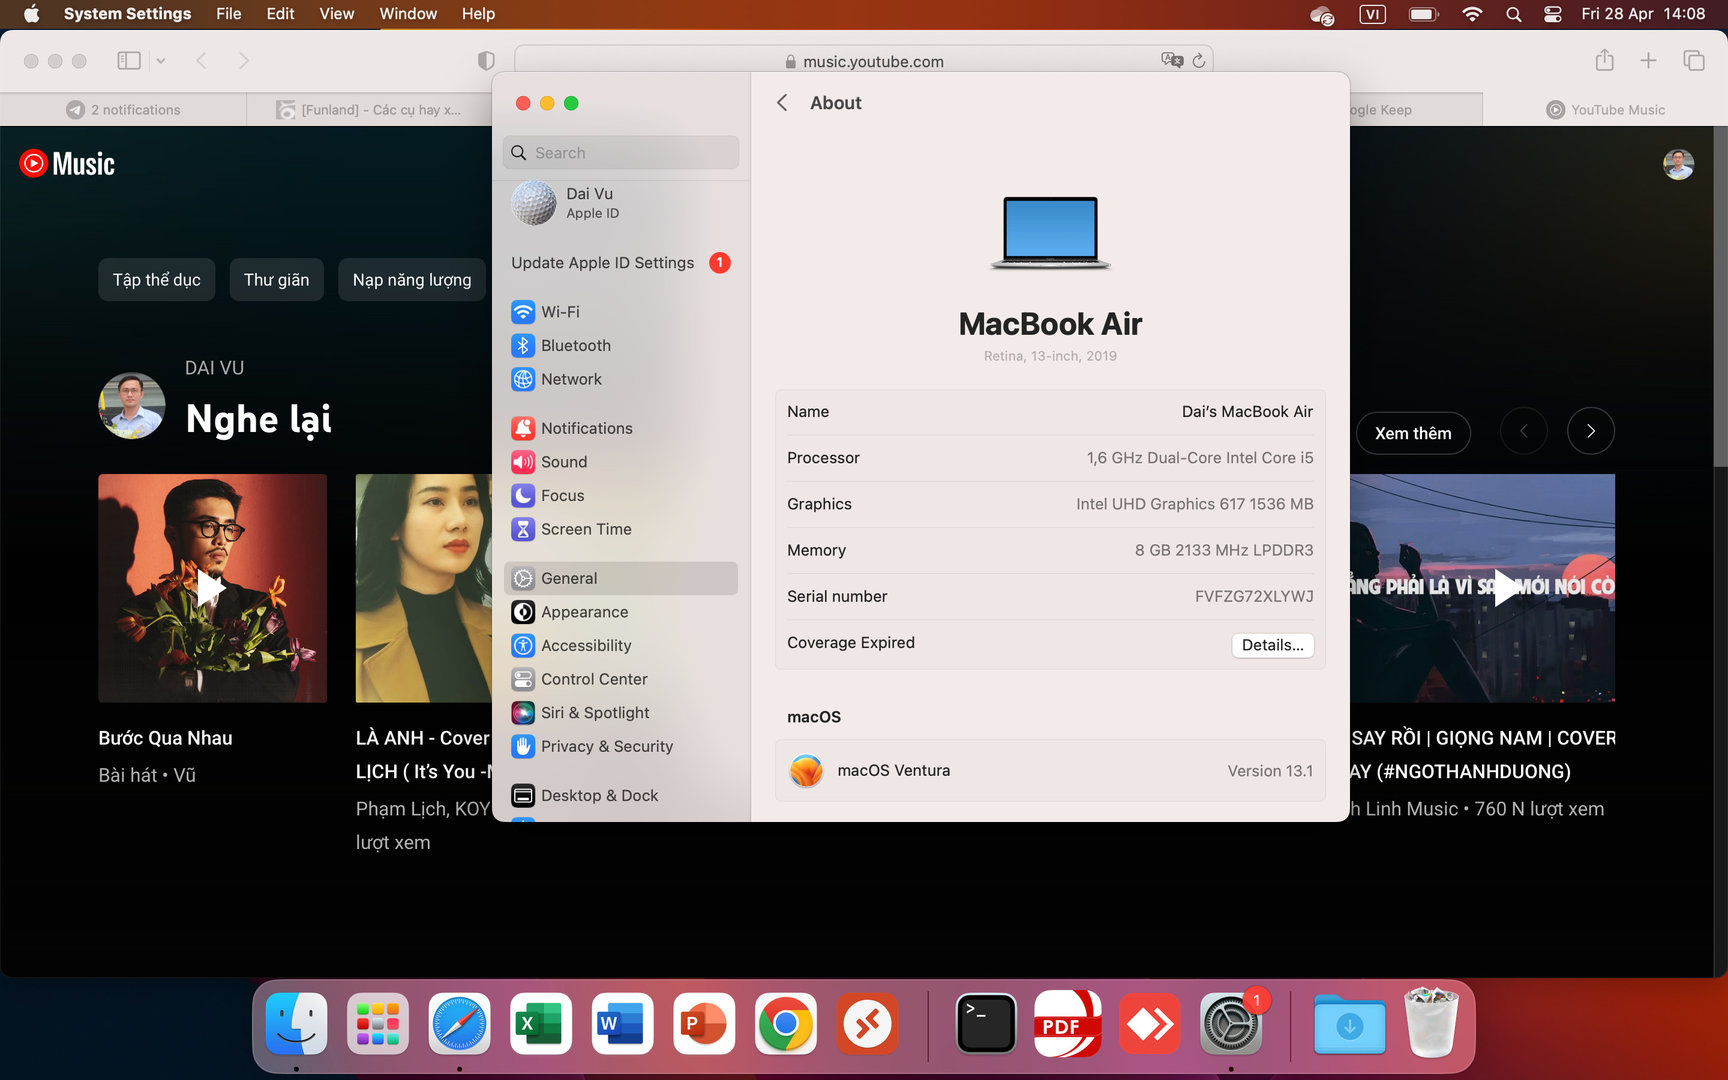Image resolution: width=1728 pixels, height=1080 pixels.
Task: Select Network in the sidebar
Action: click(570, 380)
